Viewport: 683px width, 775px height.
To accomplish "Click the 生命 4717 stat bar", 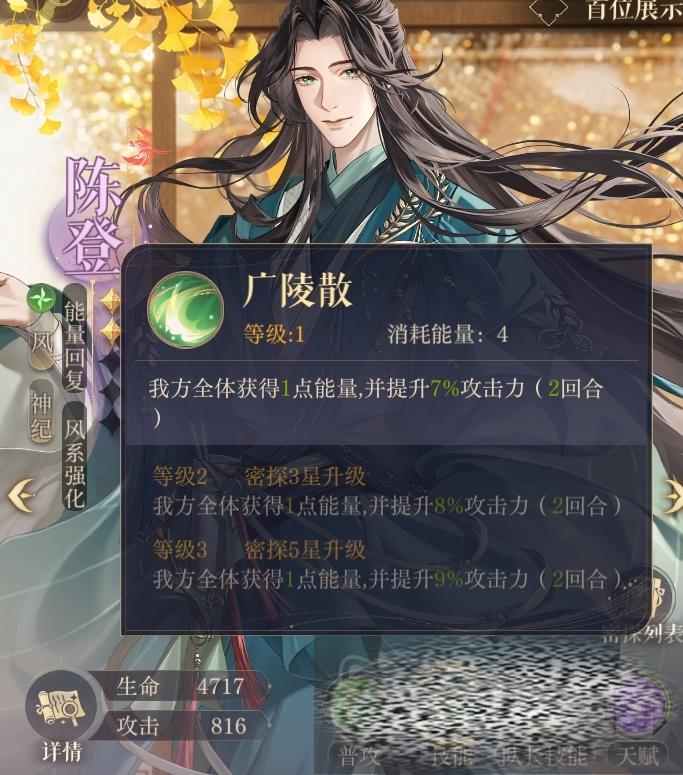I will [x=184, y=686].
